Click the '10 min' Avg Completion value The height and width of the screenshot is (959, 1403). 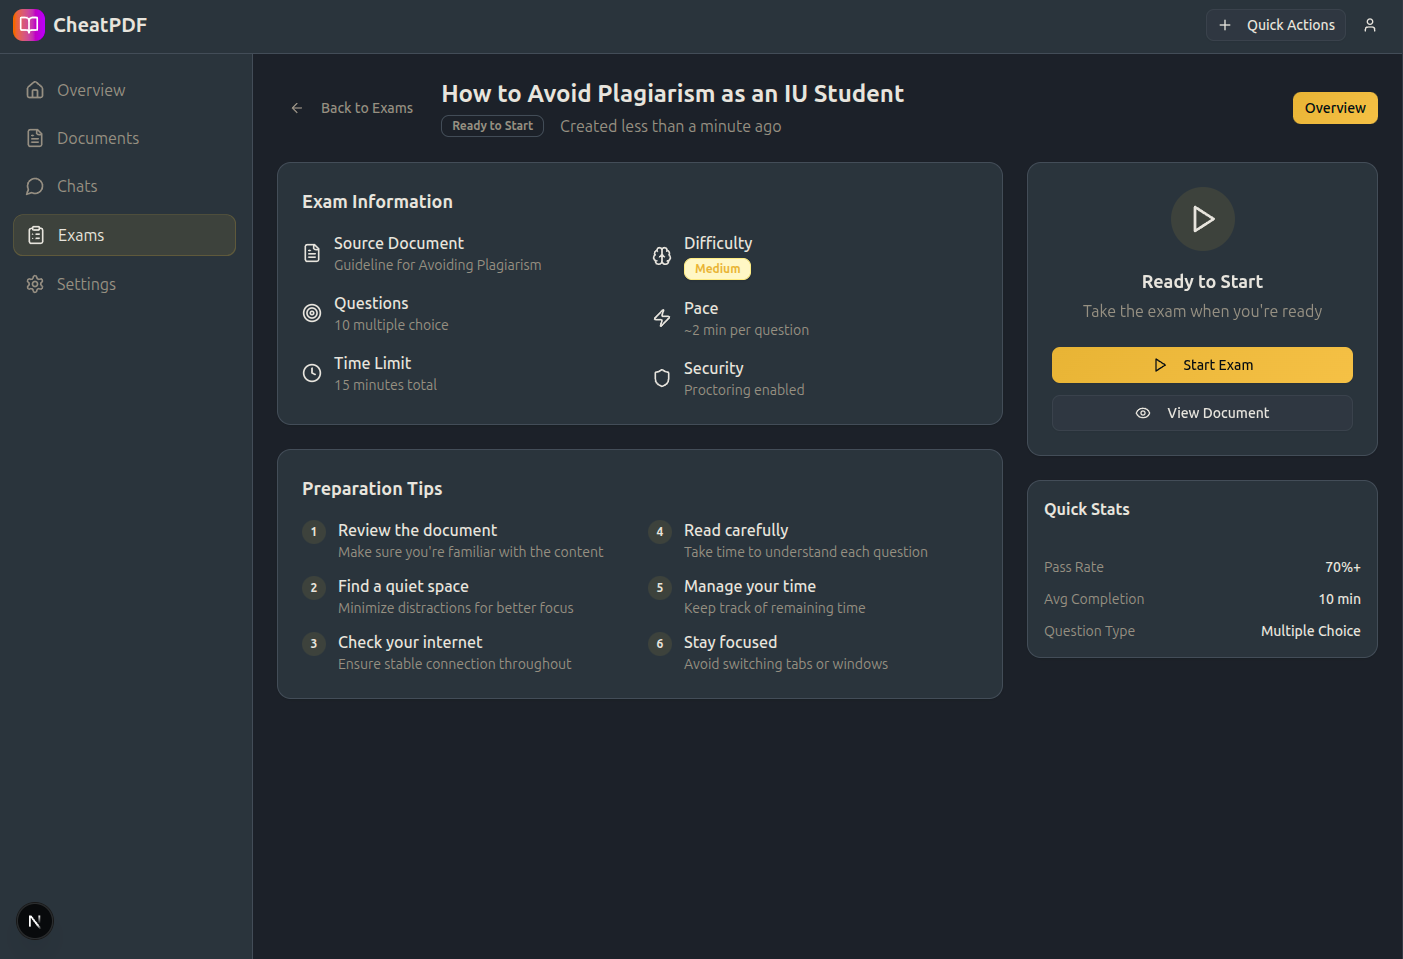coord(1339,599)
